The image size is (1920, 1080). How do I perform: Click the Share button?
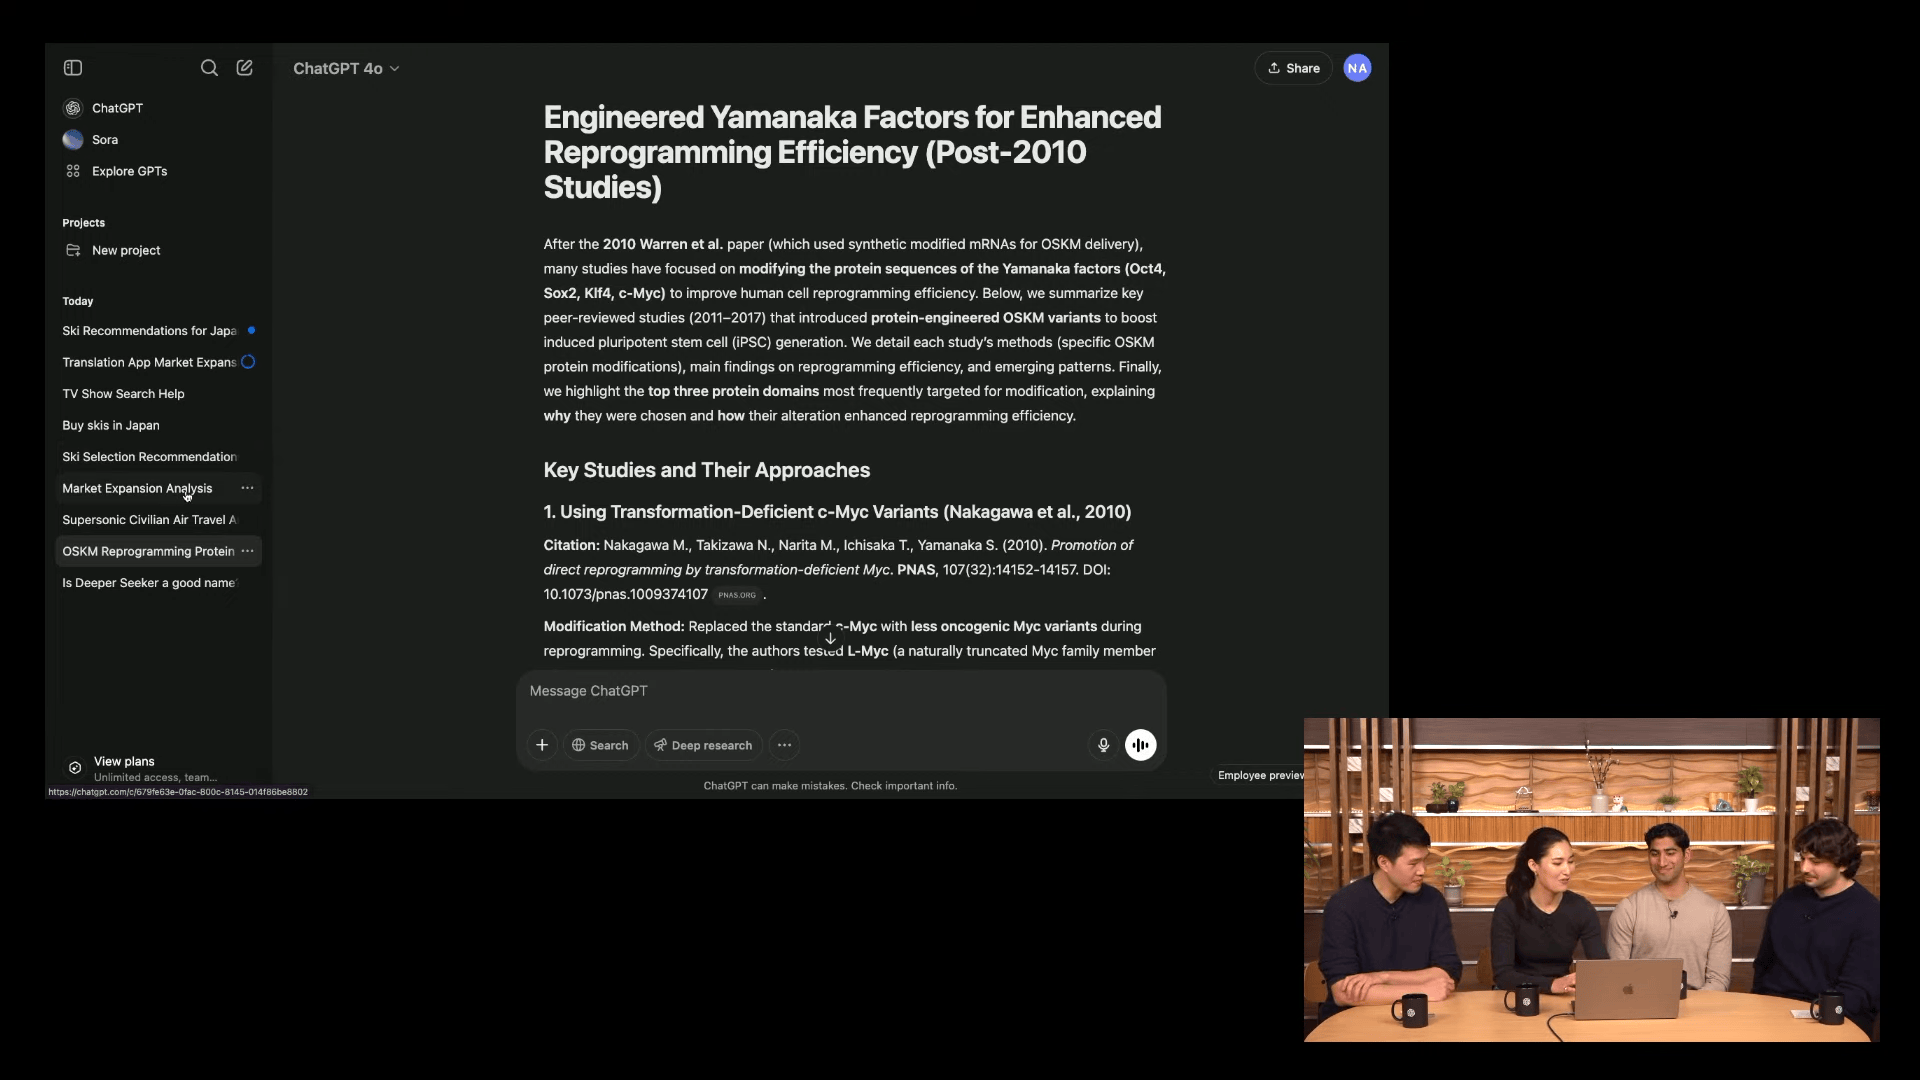(1293, 68)
